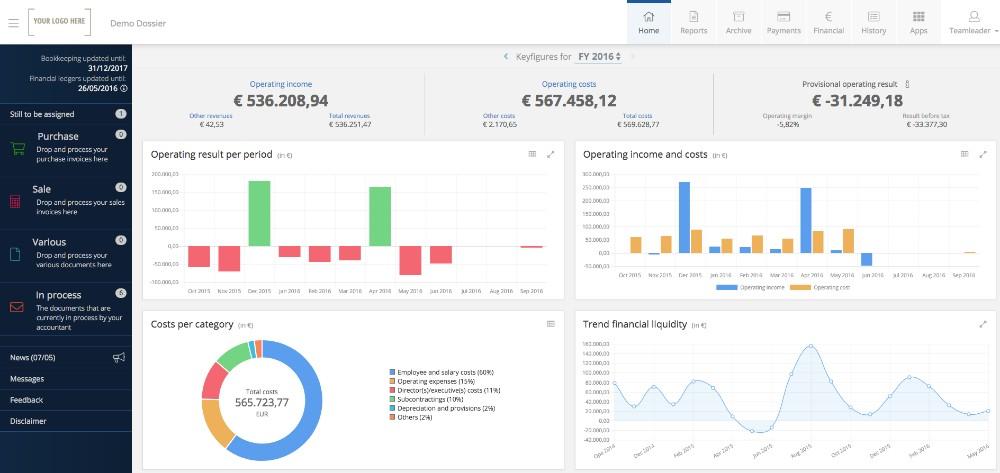Click the Purchase shopping cart icon
The width and height of the screenshot is (1000, 473).
17,148
